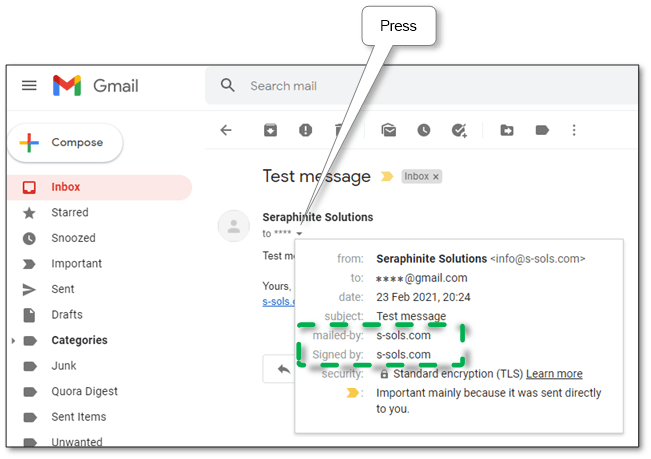Report this message as spam
Viewport: 651px width, 459px height.
point(306,130)
